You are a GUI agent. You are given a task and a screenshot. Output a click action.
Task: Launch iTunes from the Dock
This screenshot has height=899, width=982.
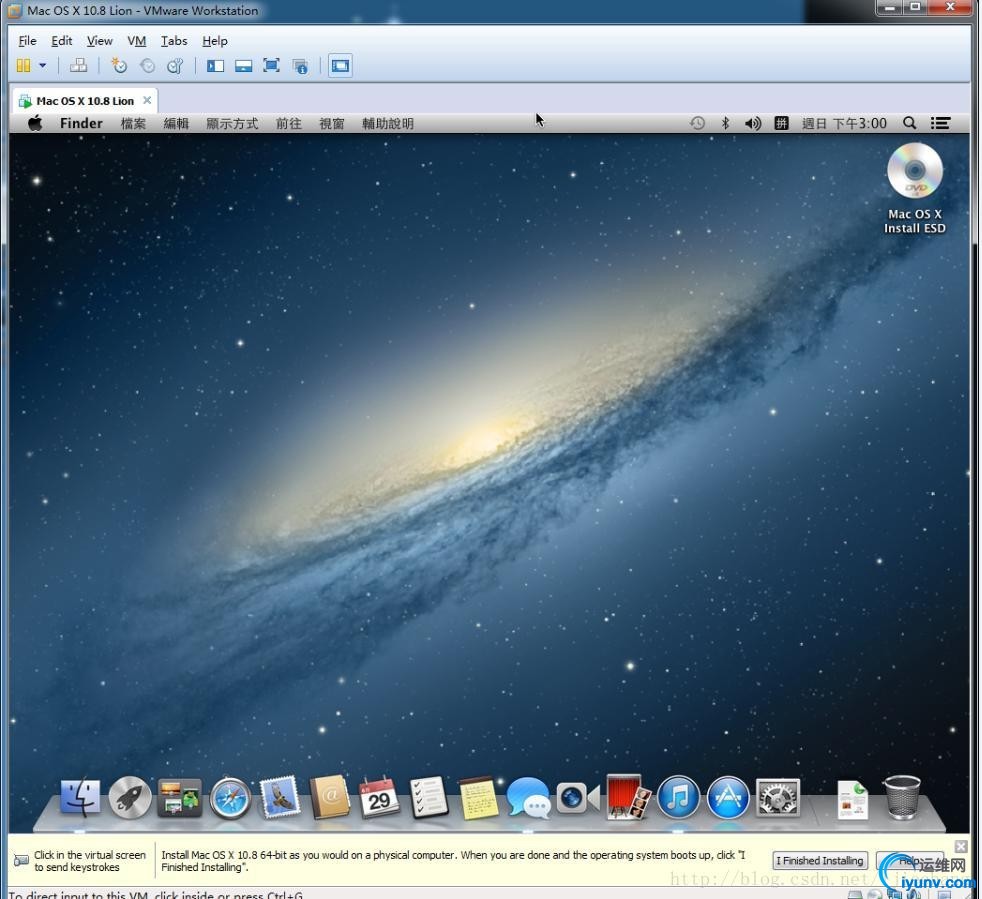678,798
